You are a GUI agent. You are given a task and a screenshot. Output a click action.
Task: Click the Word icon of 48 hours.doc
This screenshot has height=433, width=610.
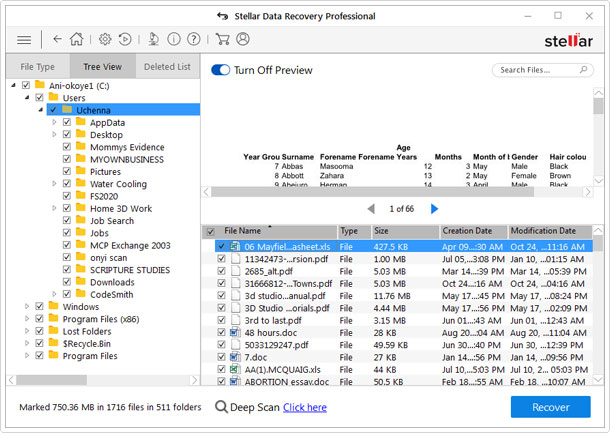click(235, 333)
